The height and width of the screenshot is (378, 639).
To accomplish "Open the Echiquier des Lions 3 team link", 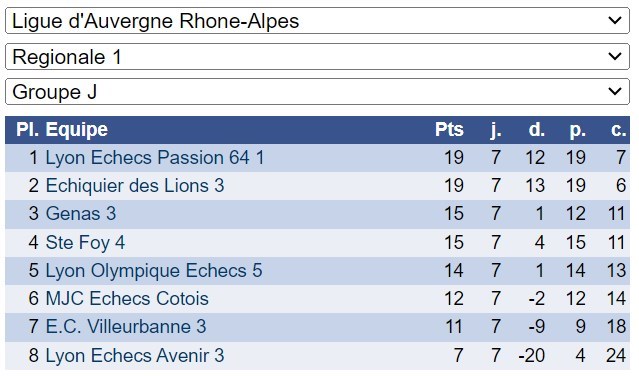I will (x=135, y=186).
